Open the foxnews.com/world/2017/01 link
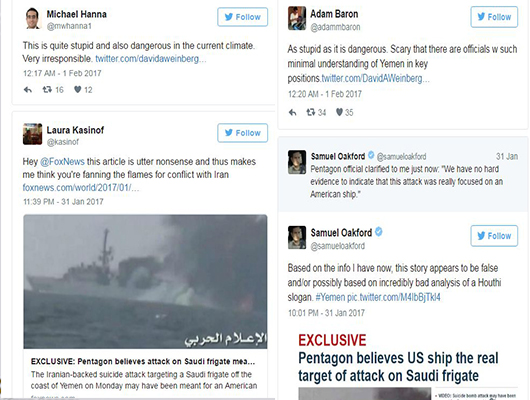 [x=81, y=187]
